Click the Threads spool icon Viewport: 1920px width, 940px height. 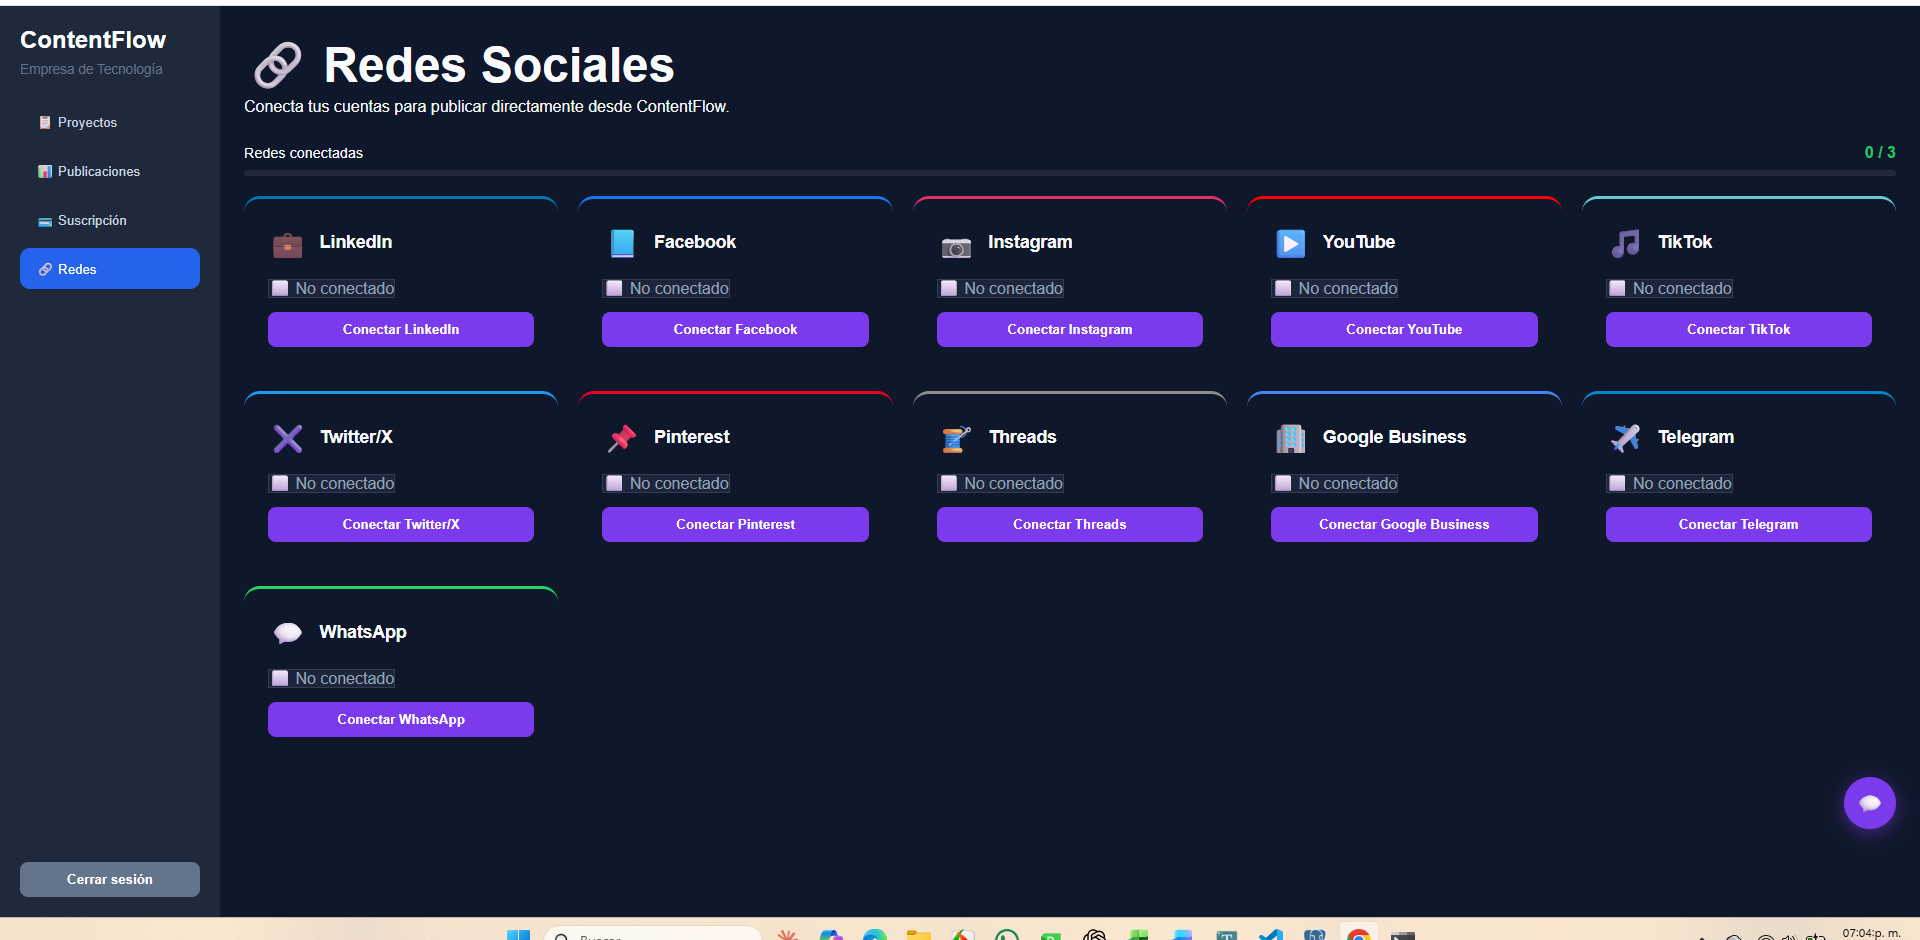[956, 439]
